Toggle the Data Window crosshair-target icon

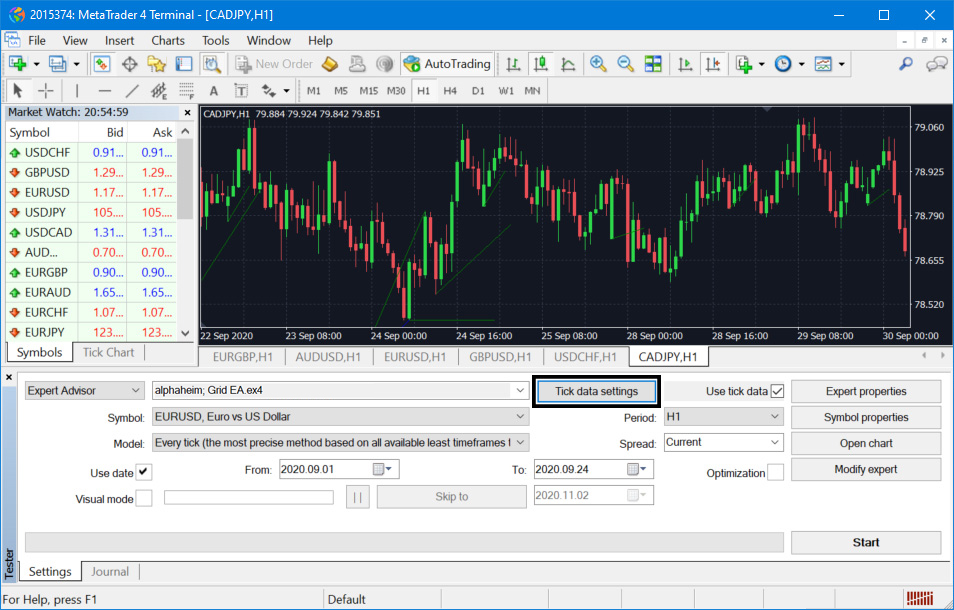coord(129,64)
